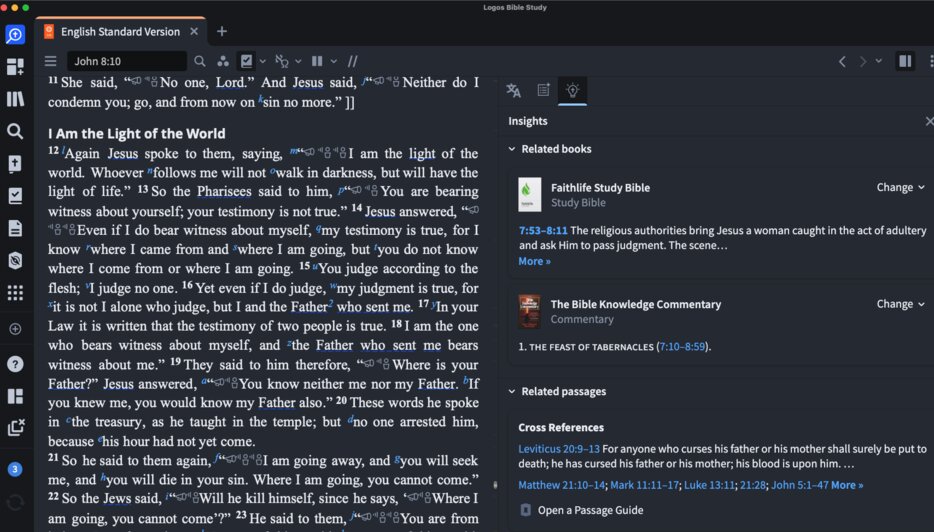Click the Search magnifier in left sidebar
Viewport: 934px width, 532px height.
click(x=15, y=131)
